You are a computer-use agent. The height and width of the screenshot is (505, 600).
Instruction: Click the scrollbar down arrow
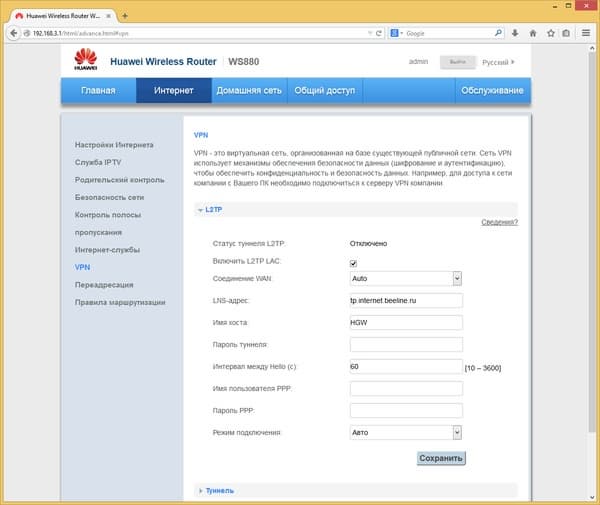coord(592,497)
